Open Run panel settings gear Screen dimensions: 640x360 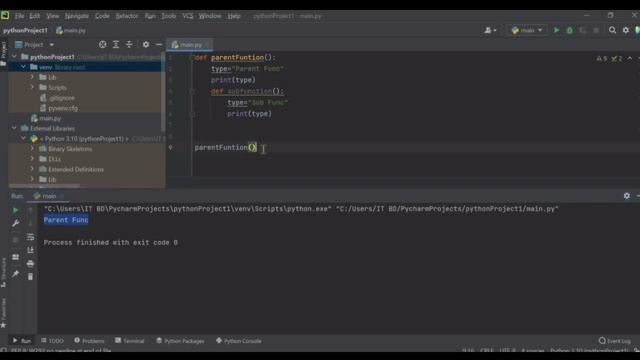point(627,196)
